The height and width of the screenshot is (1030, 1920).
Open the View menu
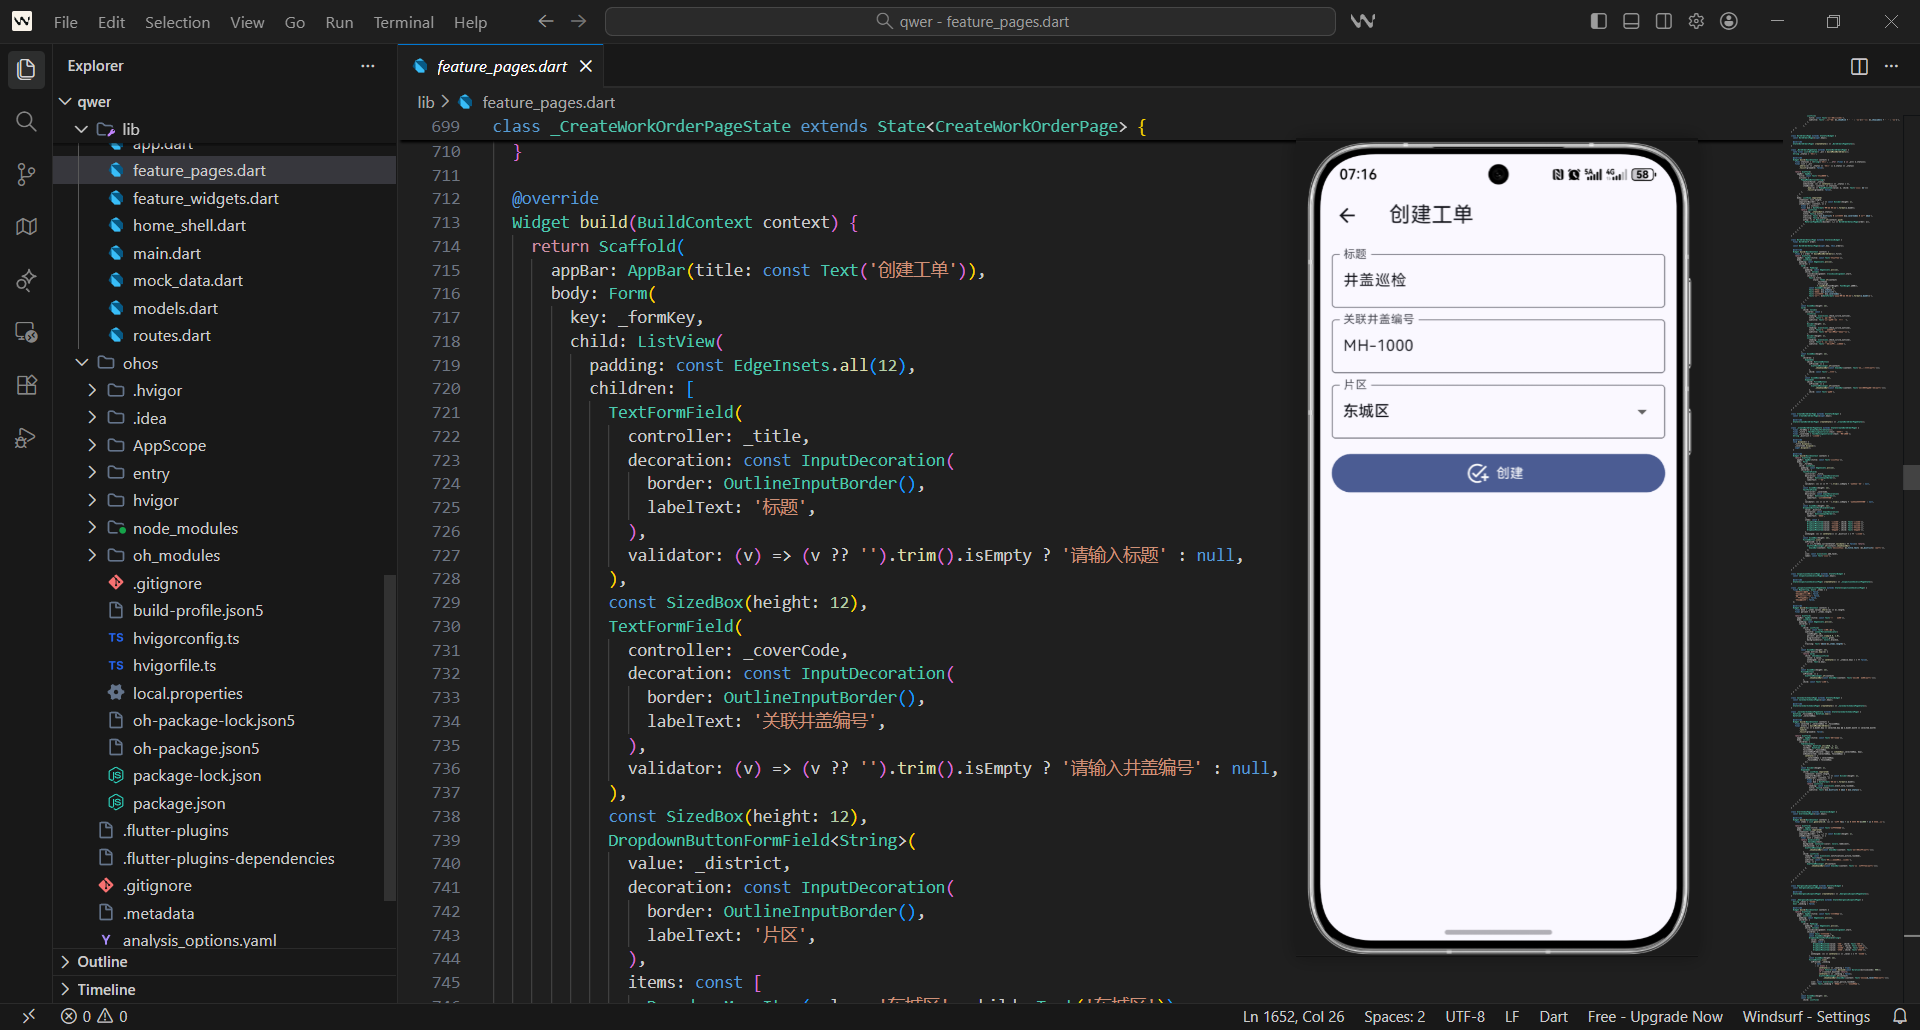[x=247, y=22]
